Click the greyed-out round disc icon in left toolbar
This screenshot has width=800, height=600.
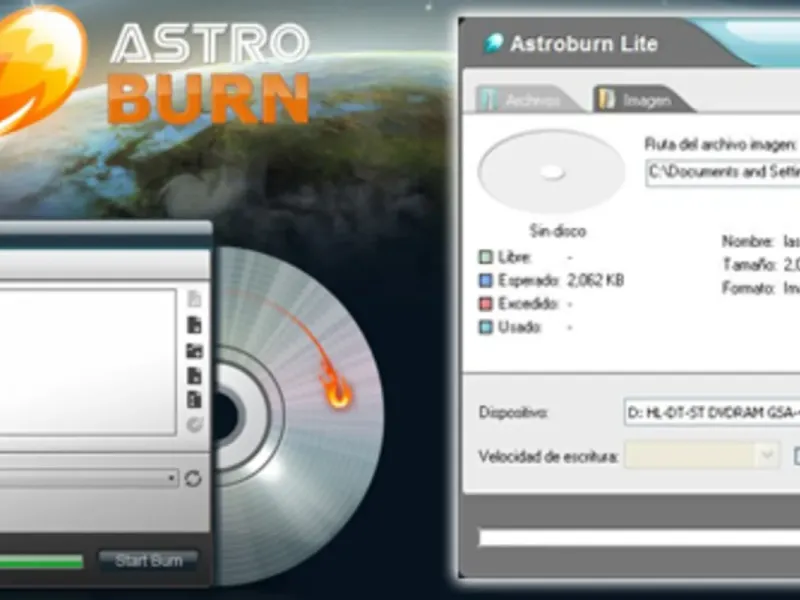[x=194, y=424]
